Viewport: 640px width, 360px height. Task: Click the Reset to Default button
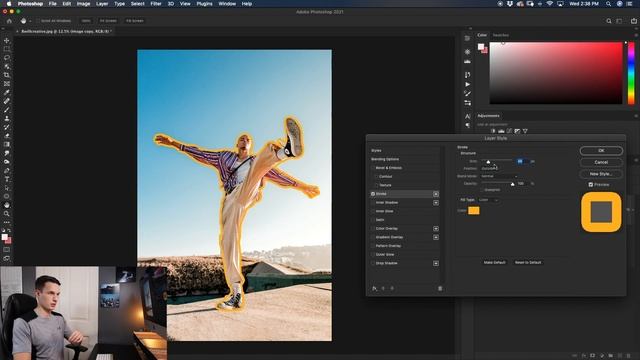[528, 262]
